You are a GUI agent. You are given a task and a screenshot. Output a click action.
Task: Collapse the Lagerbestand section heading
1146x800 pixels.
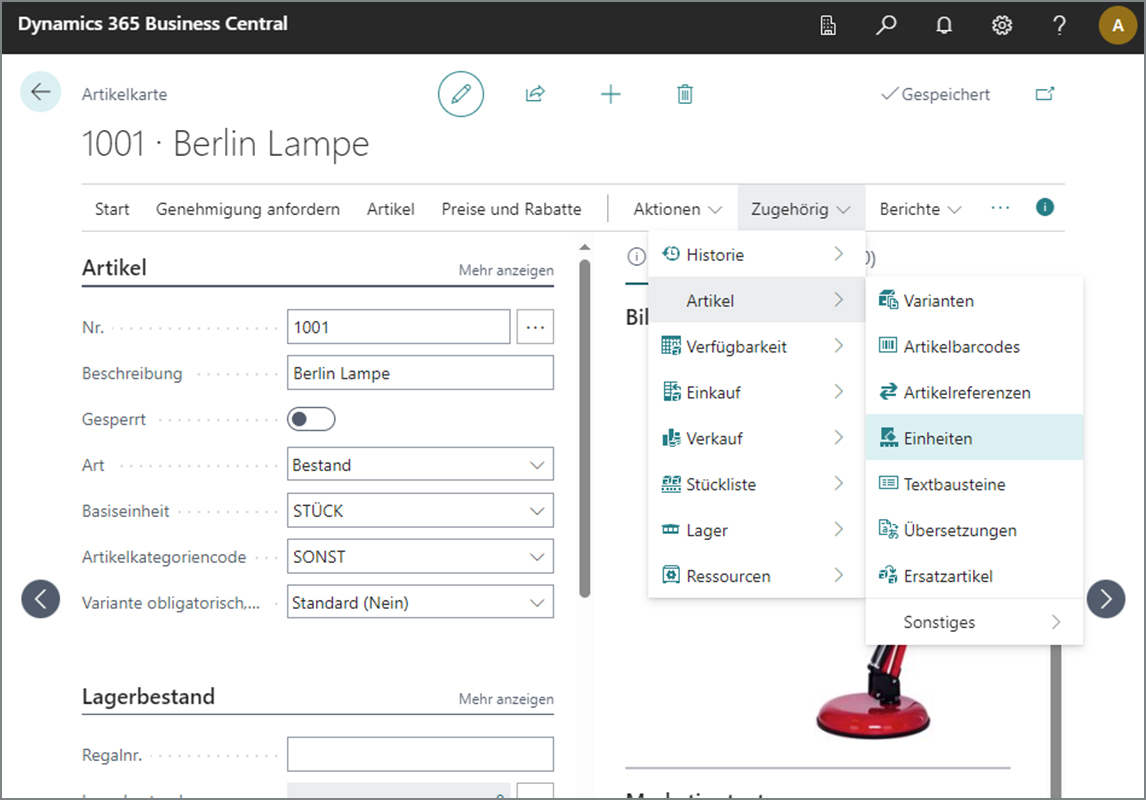pyautogui.click(x=148, y=696)
